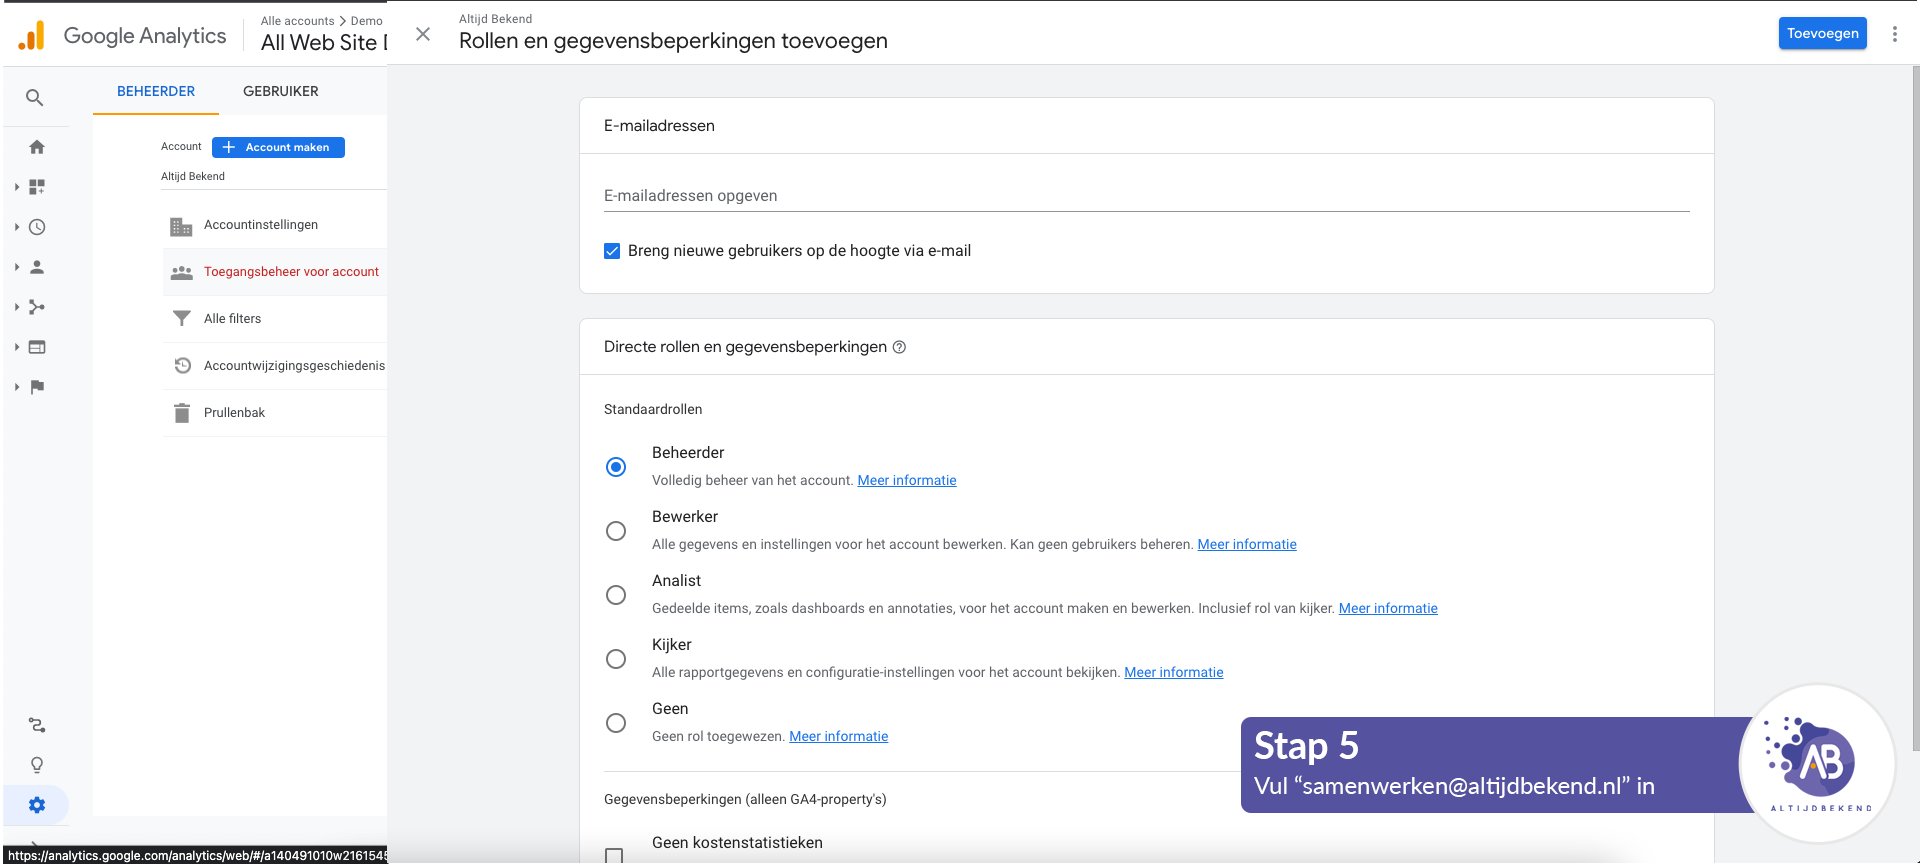Expand the Conversions flag section arrow
Screen dimensions: 1920x864
click(17, 387)
